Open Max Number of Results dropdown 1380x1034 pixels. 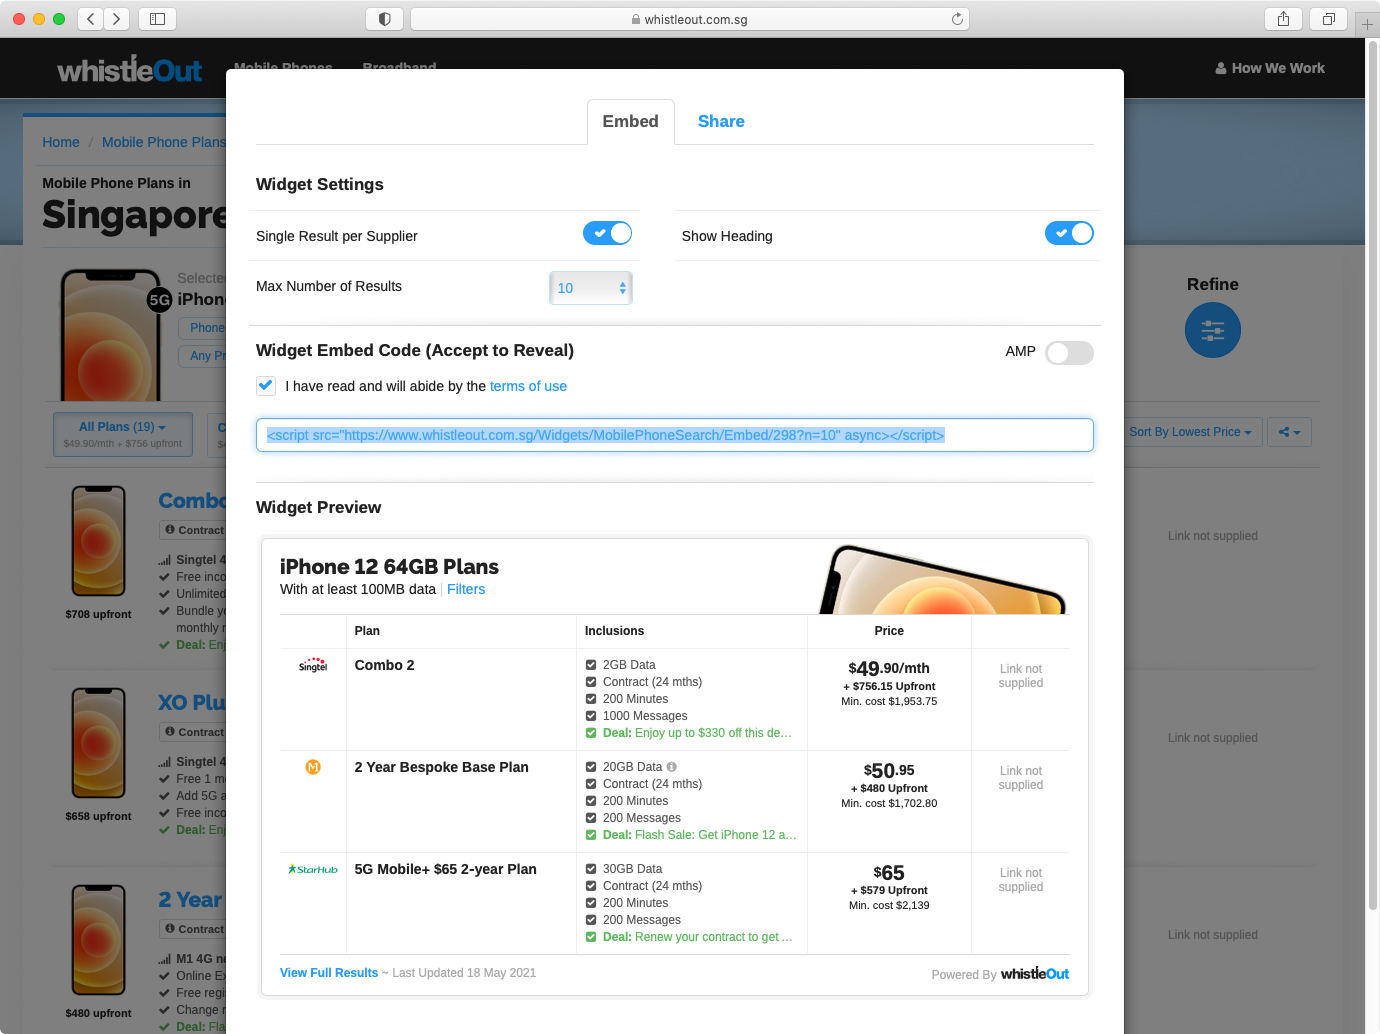coord(591,288)
